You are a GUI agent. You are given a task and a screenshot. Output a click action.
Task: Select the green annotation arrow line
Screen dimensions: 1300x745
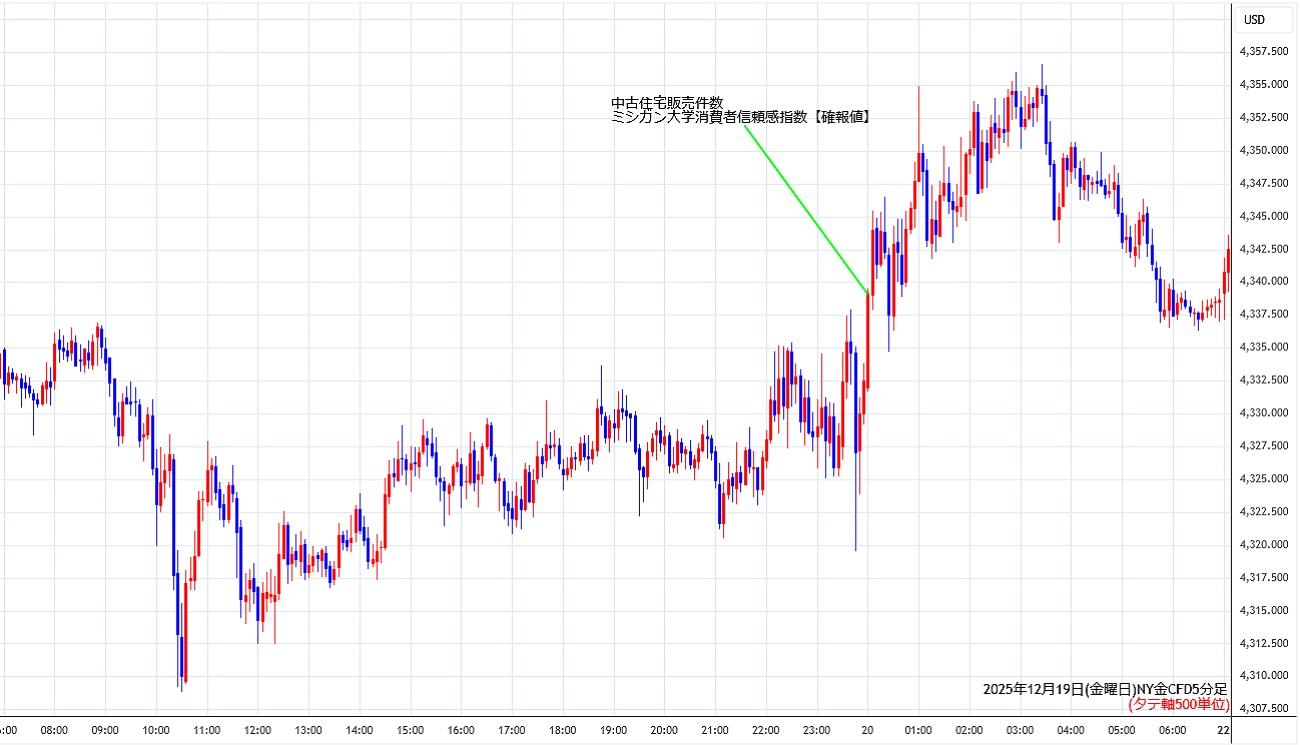pyautogui.click(x=805, y=209)
